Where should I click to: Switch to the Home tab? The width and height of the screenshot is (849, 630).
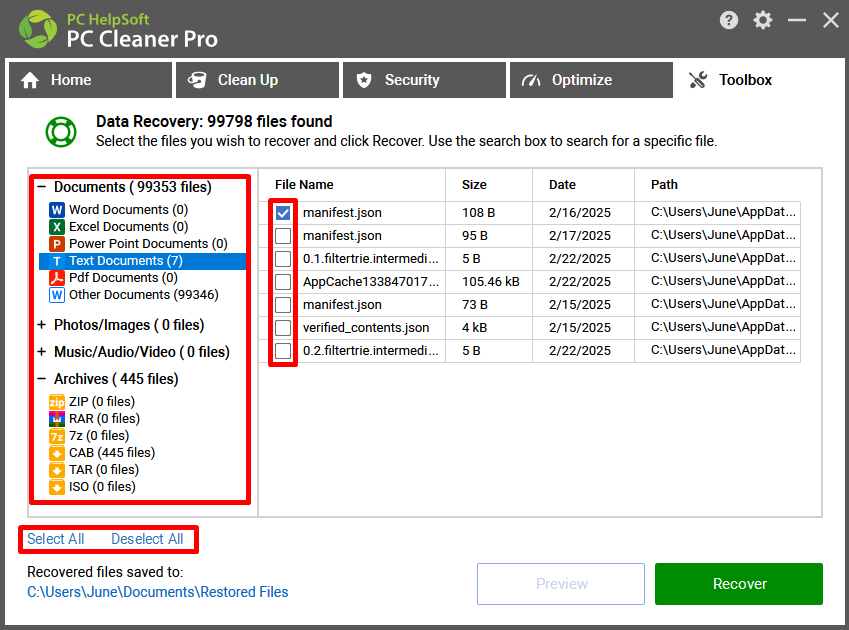point(90,80)
